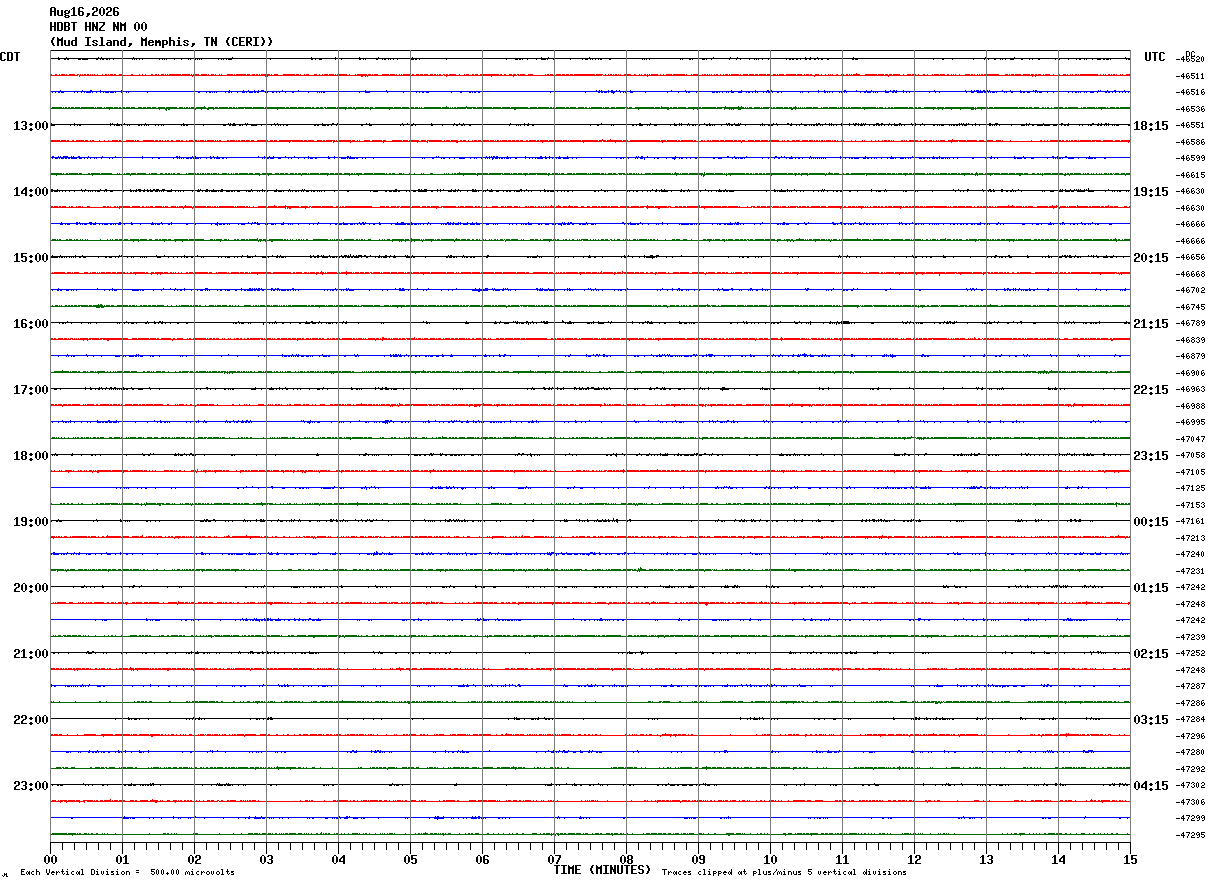Click the DC offset value -46520
This screenshot has width=1210, height=886.
click(1191, 60)
